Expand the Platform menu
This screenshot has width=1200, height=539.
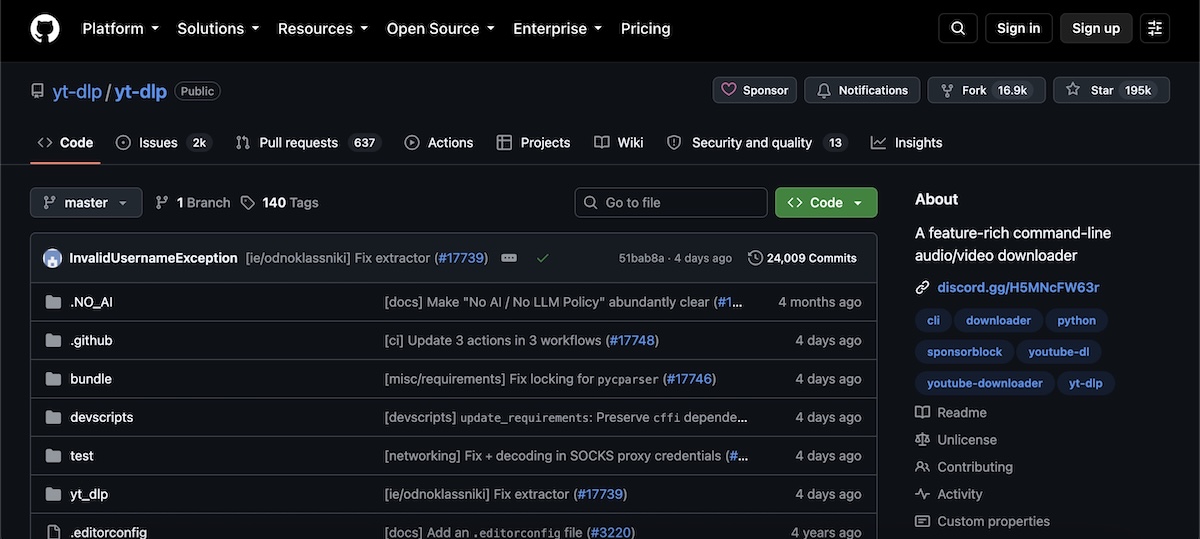(x=121, y=28)
